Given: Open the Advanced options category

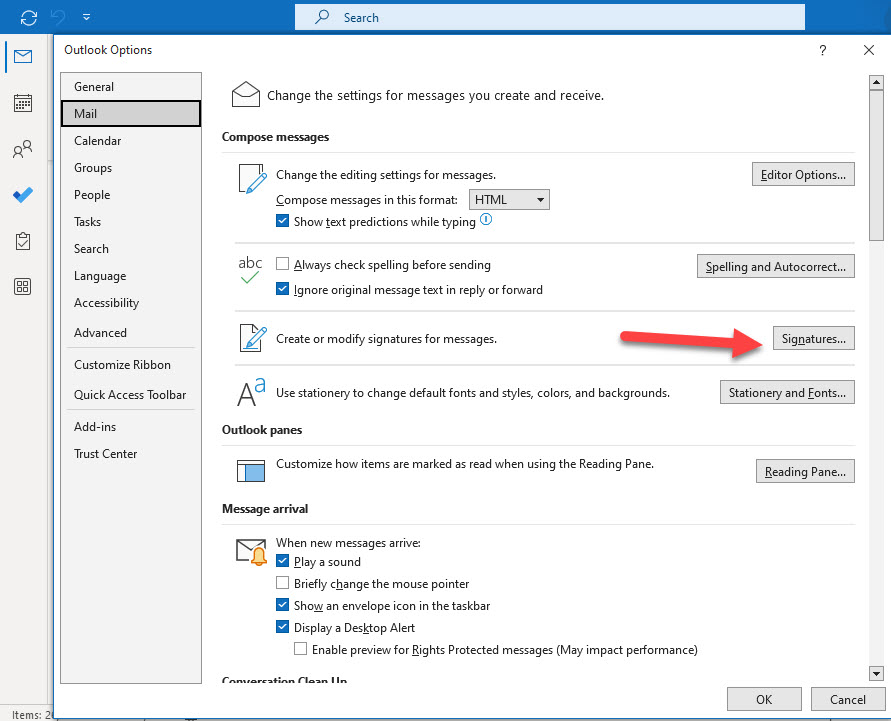Looking at the screenshot, I should click(x=131, y=332).
